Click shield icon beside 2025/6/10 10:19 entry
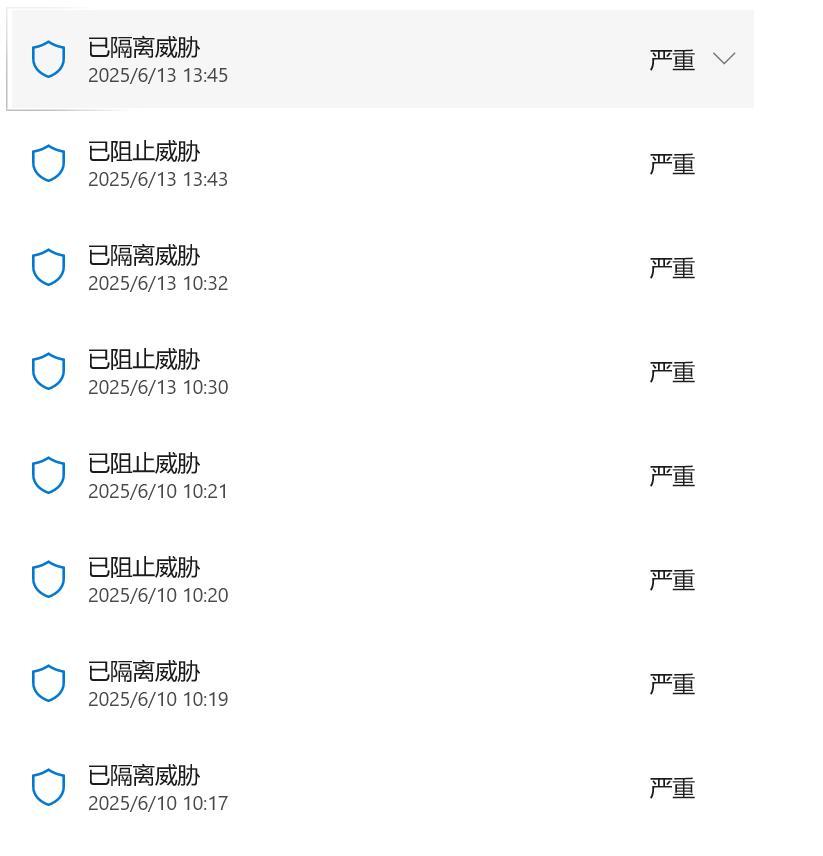The width and height of the screenshot is (823, 856). pyautogui.click(x=48, y=684)
